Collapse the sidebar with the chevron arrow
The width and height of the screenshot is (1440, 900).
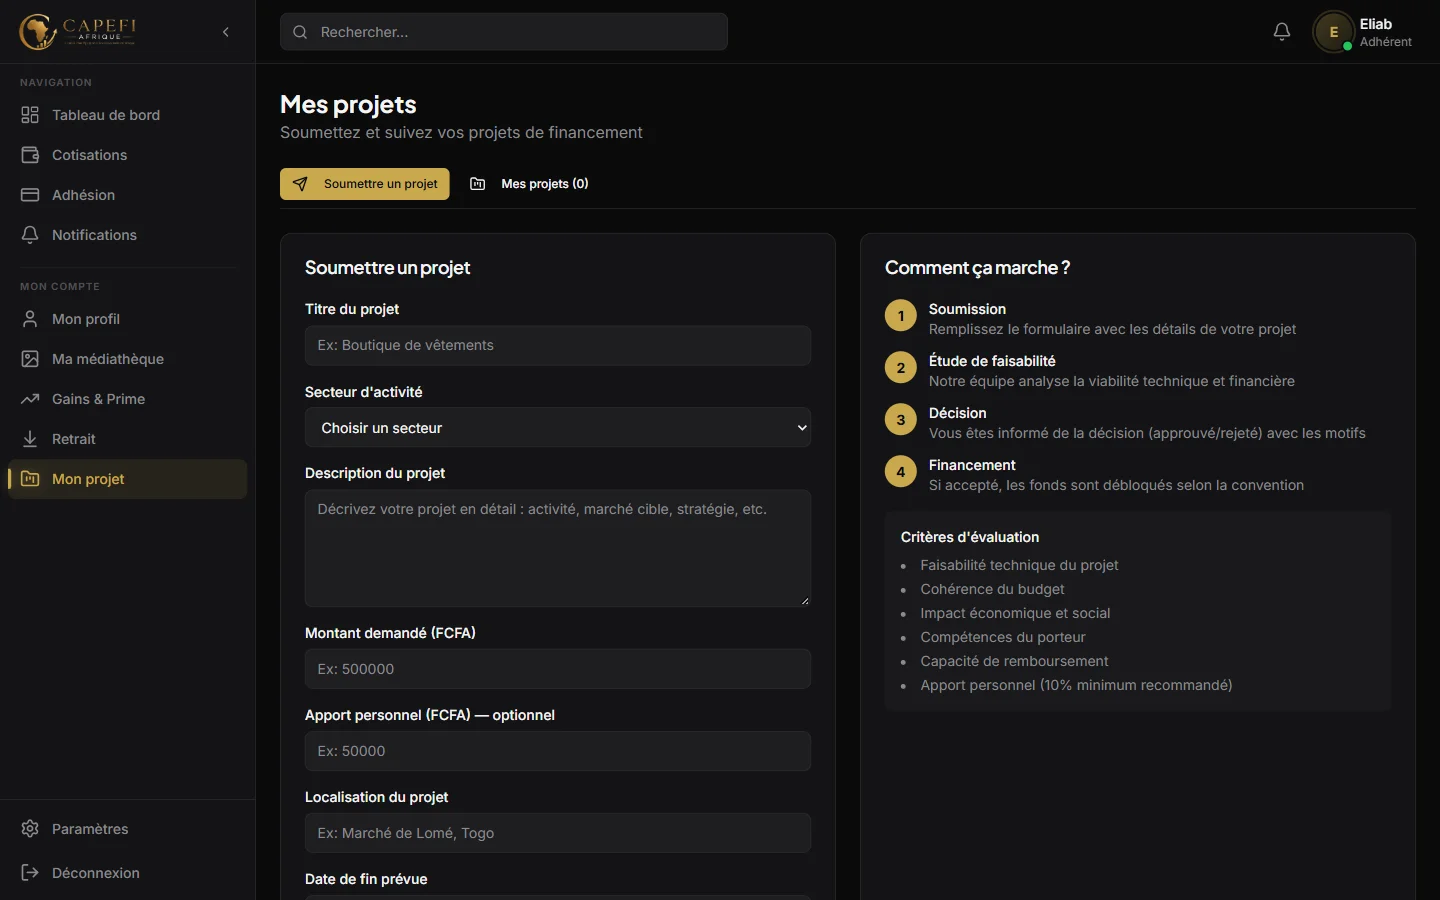click(x=226, y=32)
